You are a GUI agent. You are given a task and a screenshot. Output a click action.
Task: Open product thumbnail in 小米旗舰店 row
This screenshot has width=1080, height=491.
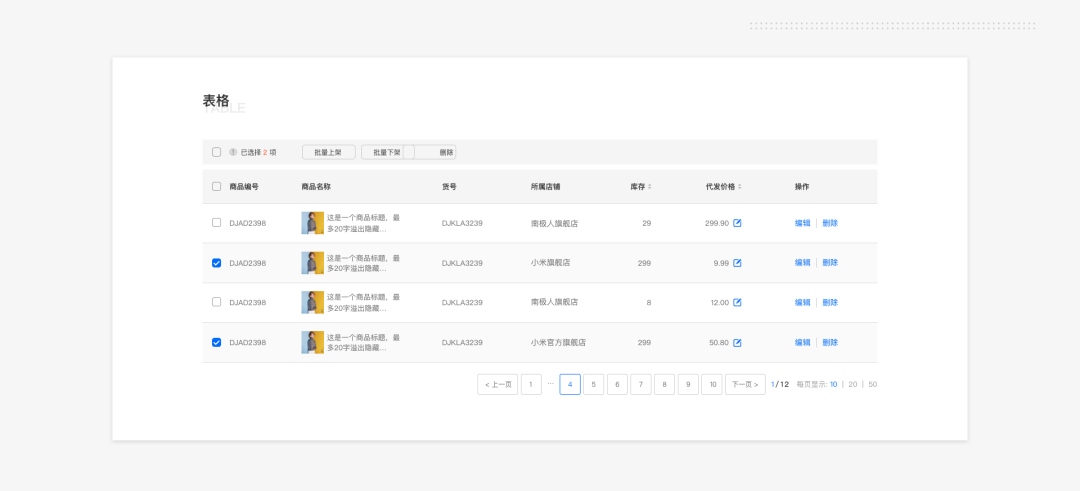coord(313,263)
